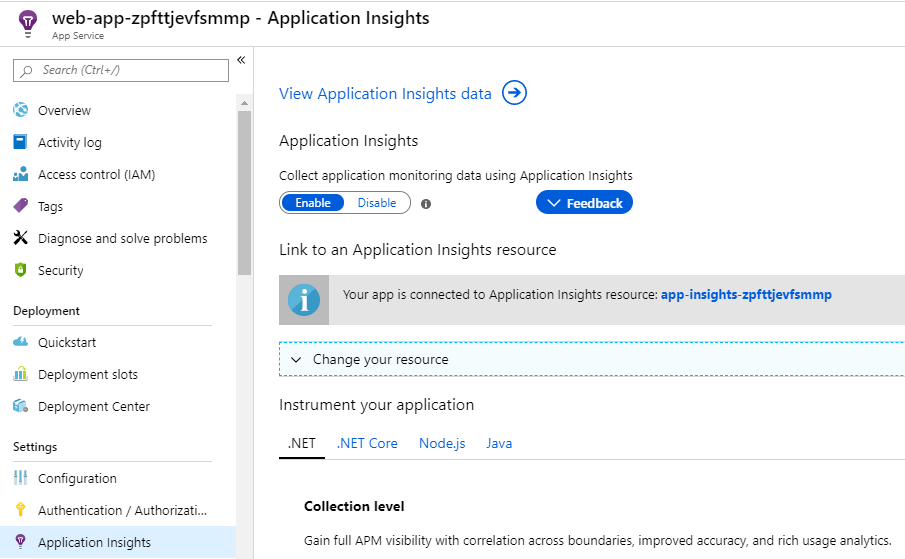Click the Access control (IAM) people icon
This screenshot has height=559, width=905.
click(x=20, y=175)
